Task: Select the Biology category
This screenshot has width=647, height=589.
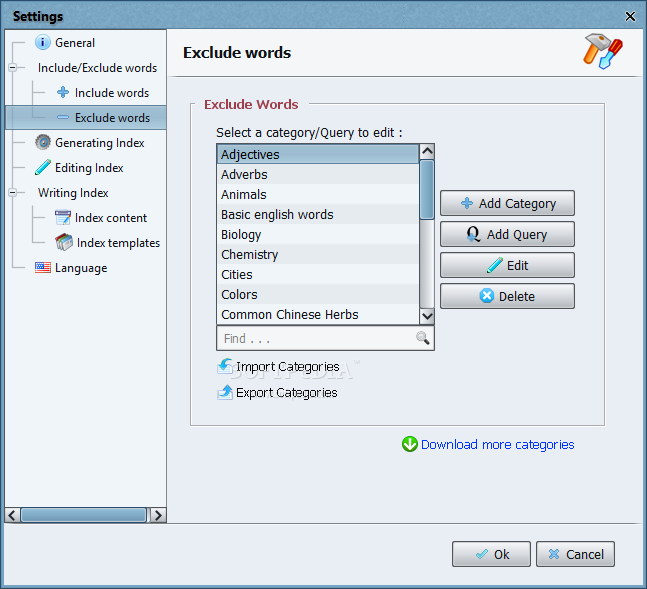Action: pyautogui.click(x=318, y=234)
